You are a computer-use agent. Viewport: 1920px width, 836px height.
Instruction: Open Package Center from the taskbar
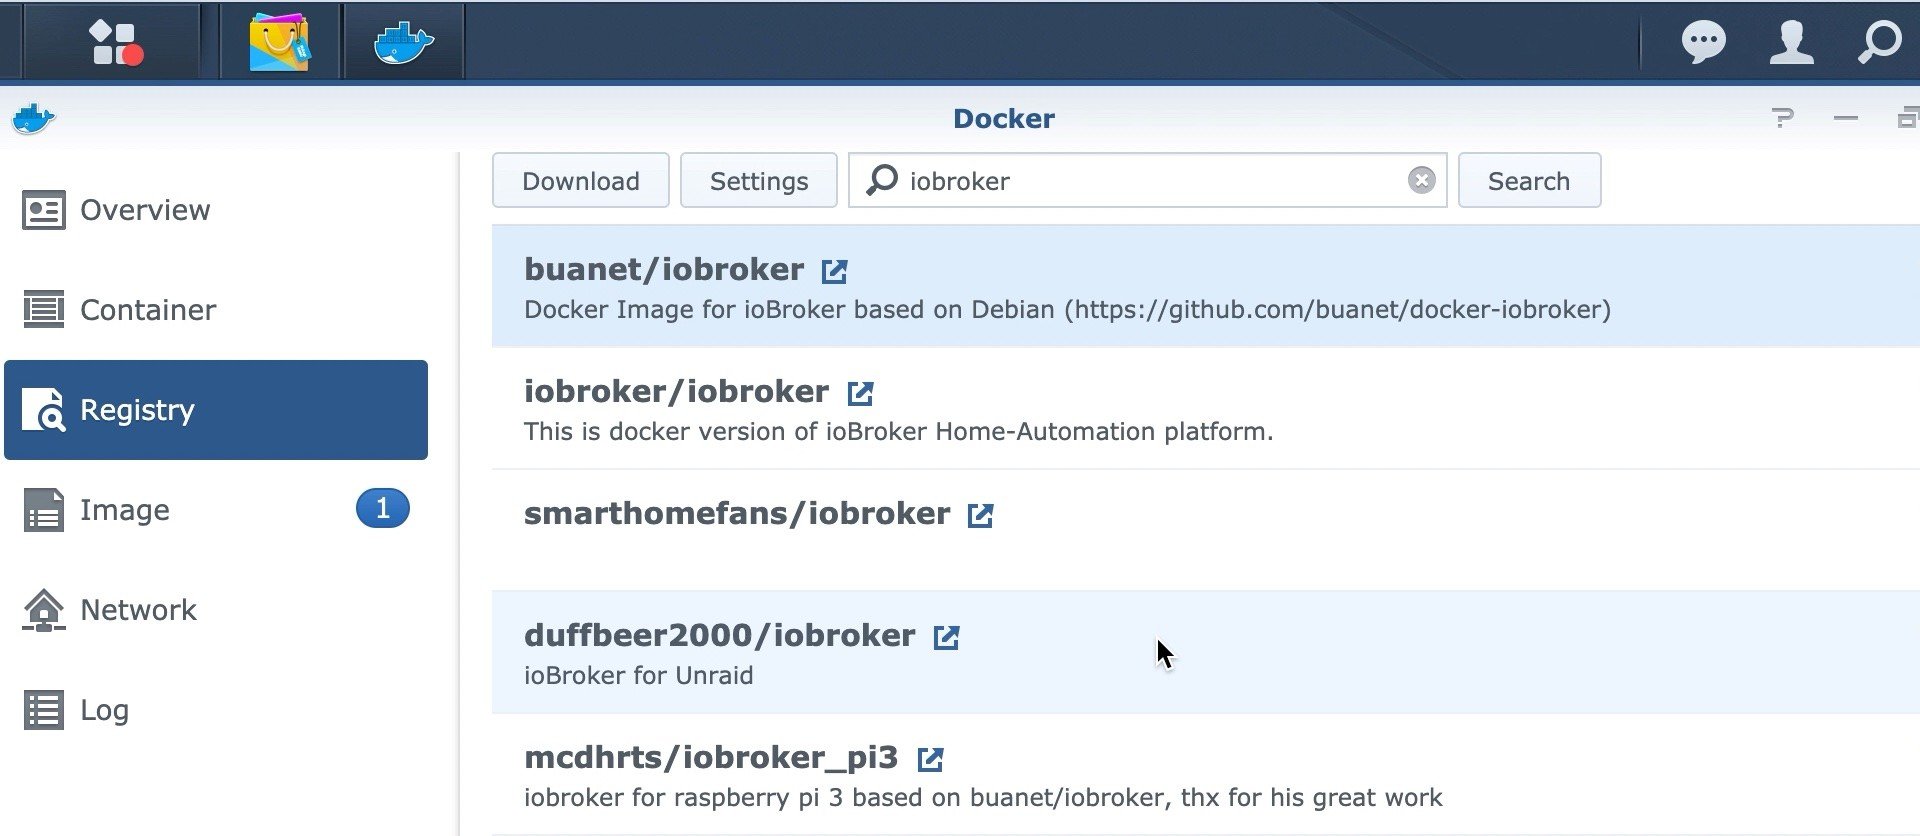coord(279,43)
